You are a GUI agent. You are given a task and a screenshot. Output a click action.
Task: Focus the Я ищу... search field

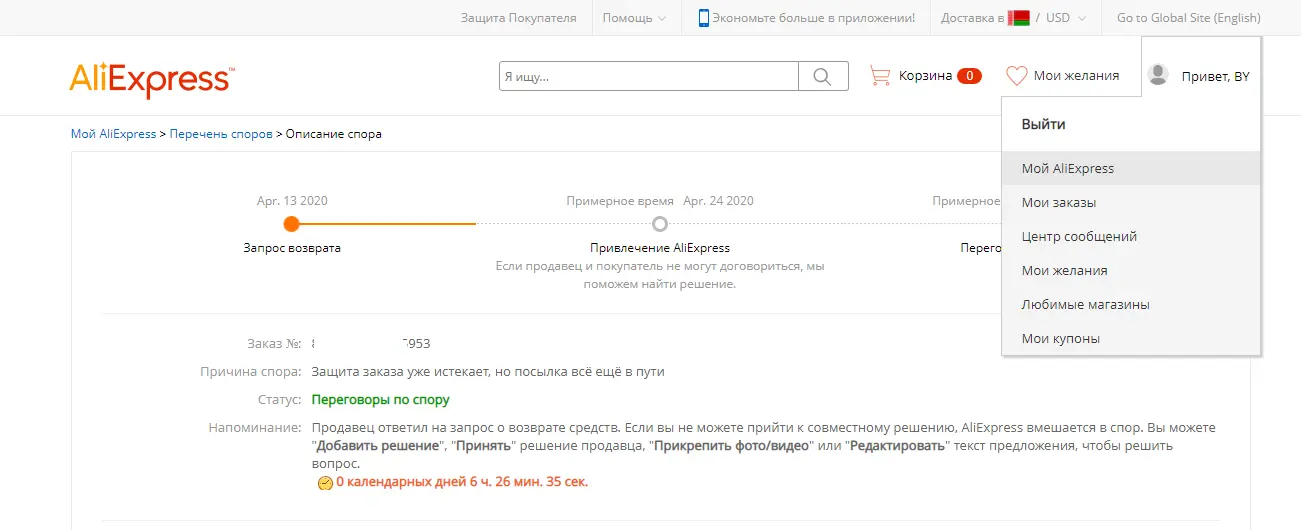click(x=649, y=76)
